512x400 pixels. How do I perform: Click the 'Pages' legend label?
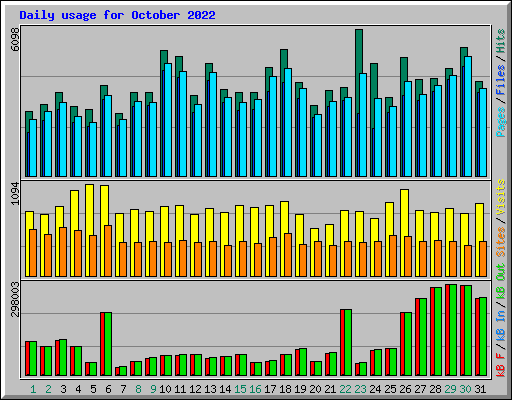[x=501, y=122]
